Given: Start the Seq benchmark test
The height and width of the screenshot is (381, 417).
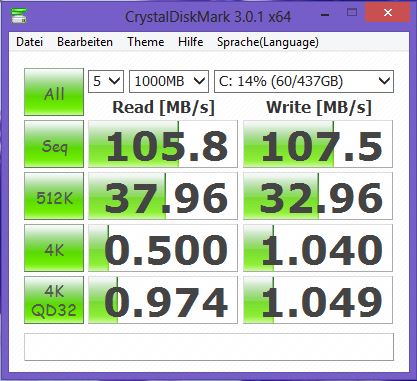Looking at the screenshot, I should (54, 144).
